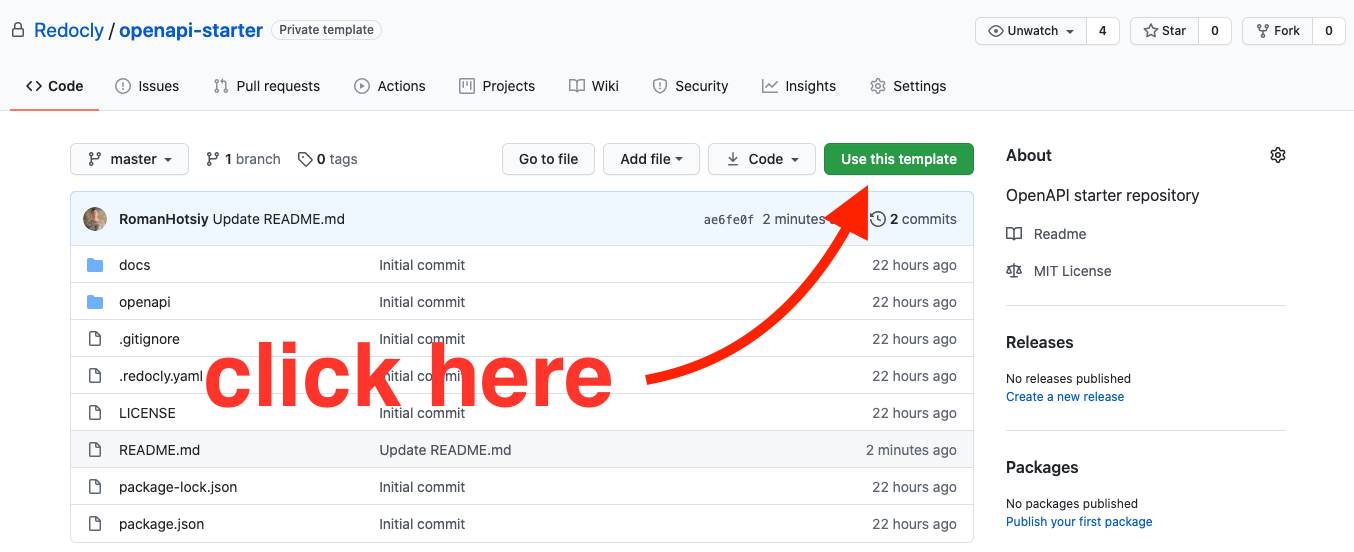Switch to the Security tab
The height and width of the screenshot is (552, 1354).
click(x=690, y=86)
